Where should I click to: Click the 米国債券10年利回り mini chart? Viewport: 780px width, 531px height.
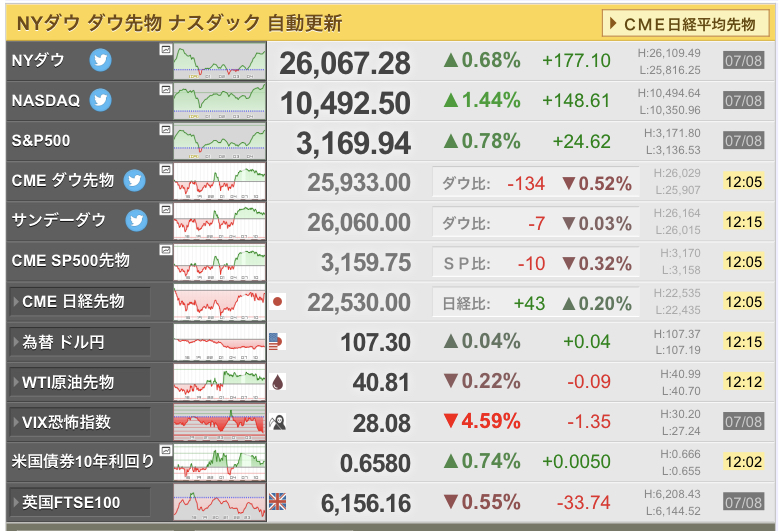tap(220, 462)
